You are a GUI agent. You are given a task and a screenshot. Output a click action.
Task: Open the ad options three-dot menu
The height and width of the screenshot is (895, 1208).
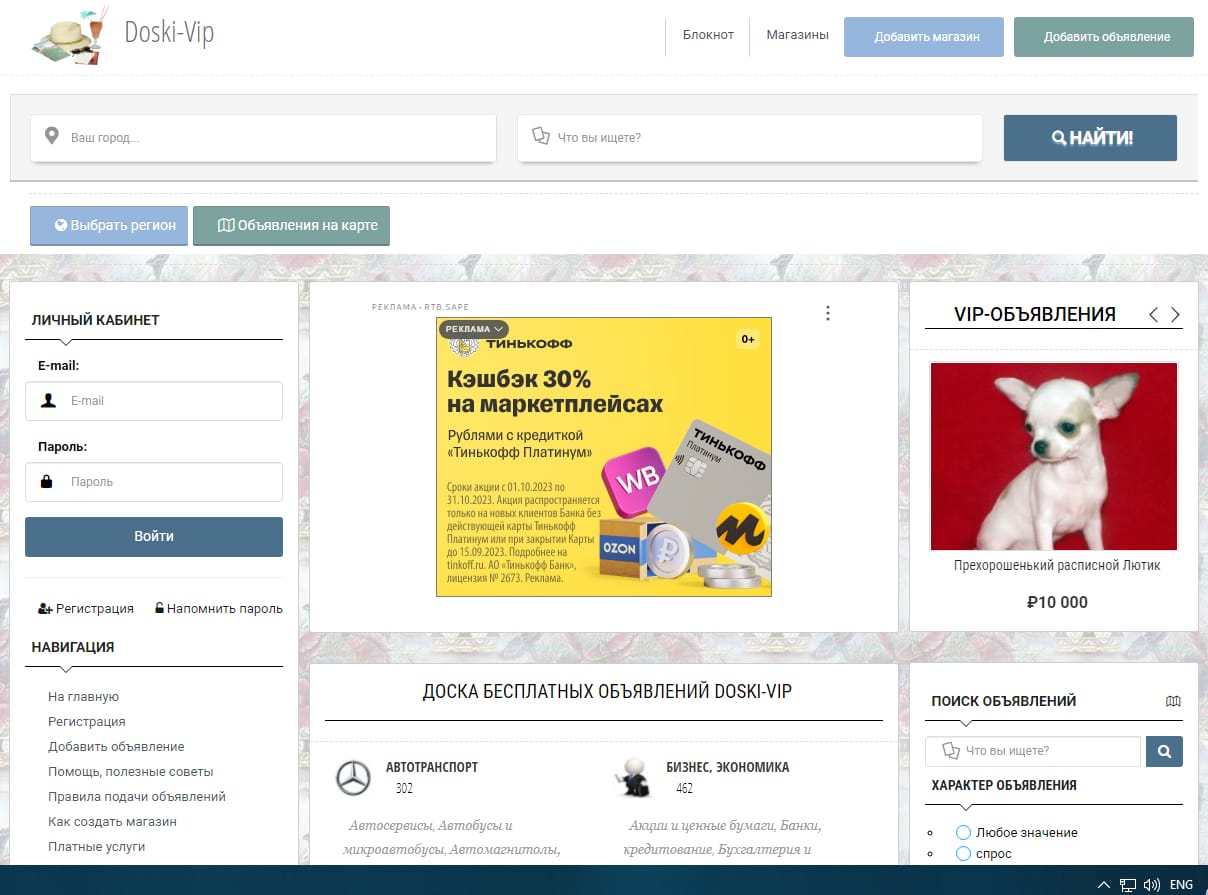[x=827, y=313]
